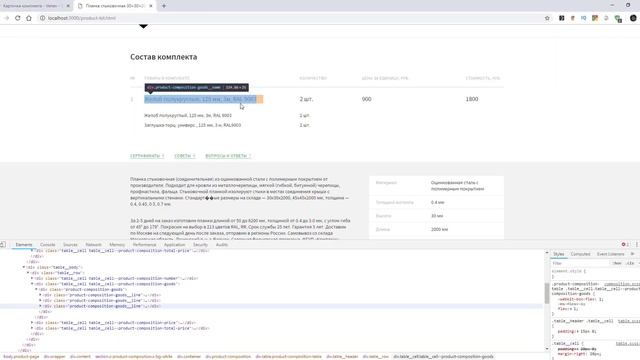Viewport: 640px width, 360px height.
Task: Open the Application tab in DevTools
Action: [174, 244]
